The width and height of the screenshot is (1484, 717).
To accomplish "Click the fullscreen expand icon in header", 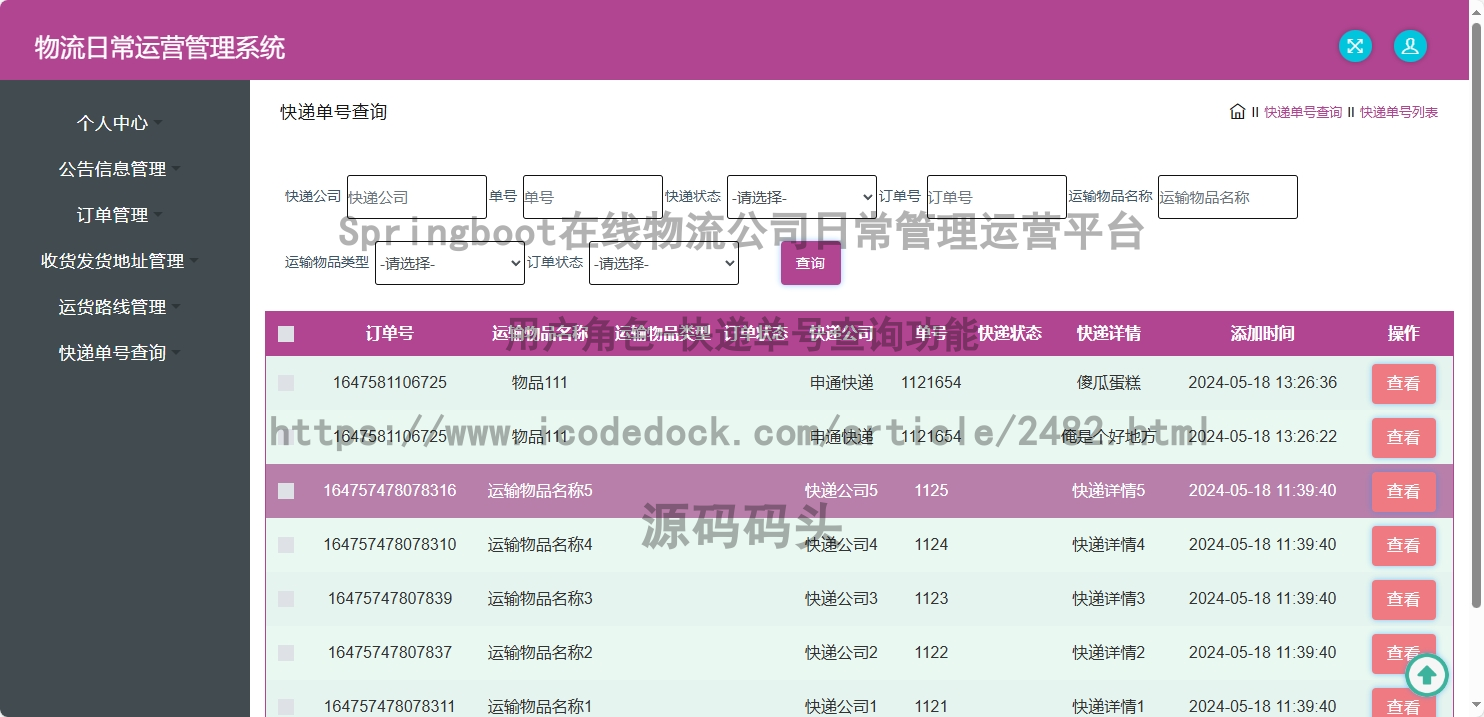I will pyautogui.click(x=1355, y=46).
